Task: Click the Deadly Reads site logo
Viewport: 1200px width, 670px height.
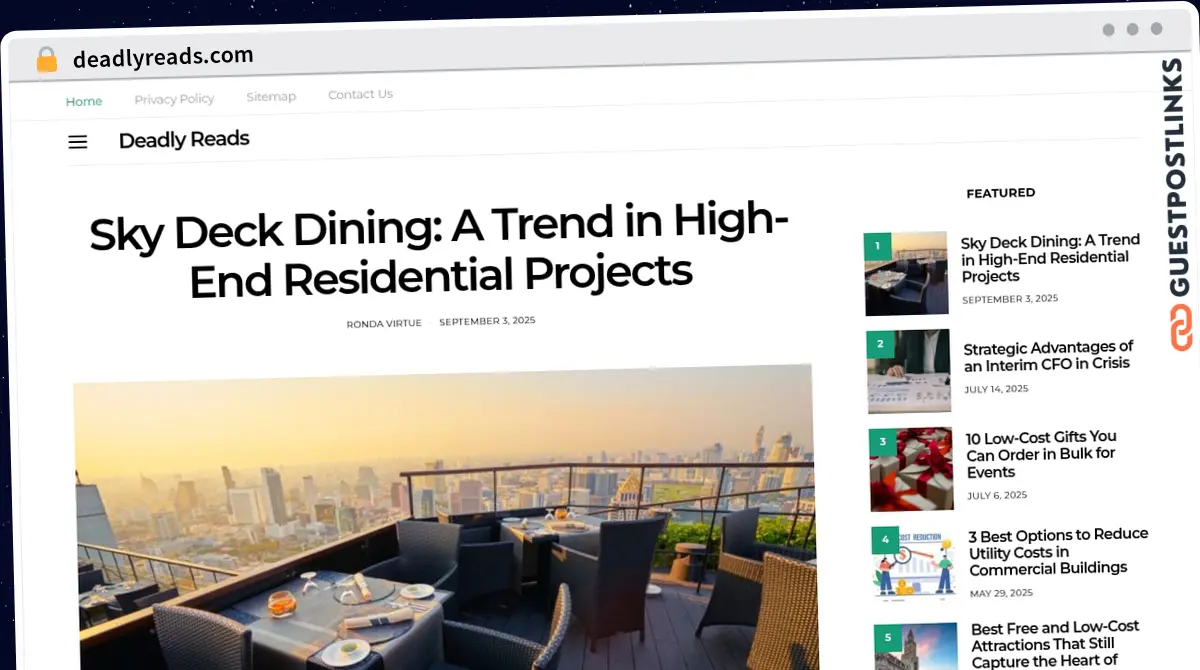Action: click(184, 140)
